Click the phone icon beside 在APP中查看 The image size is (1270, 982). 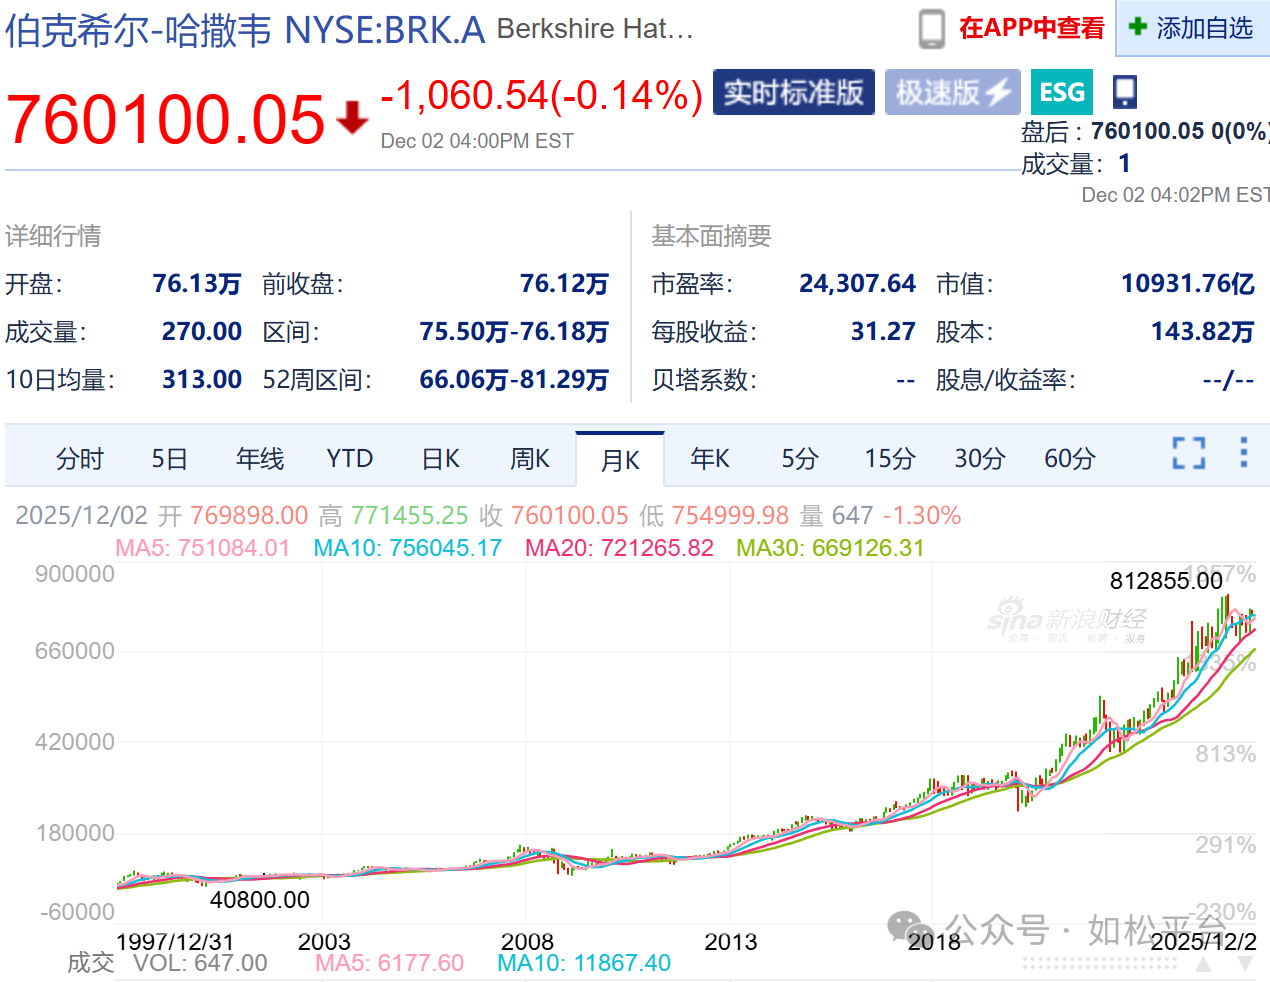point(931,29)
